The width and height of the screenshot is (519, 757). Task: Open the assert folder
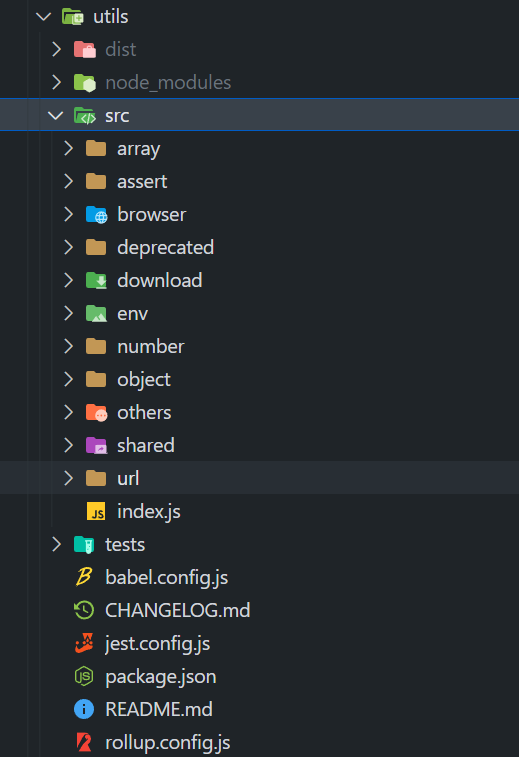[259, 182]
